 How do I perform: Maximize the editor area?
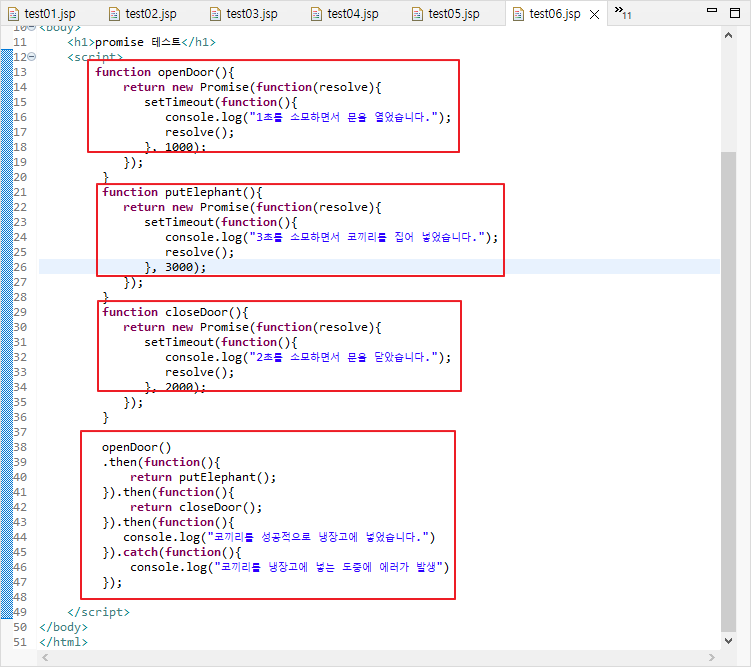[x=735, y=13]
